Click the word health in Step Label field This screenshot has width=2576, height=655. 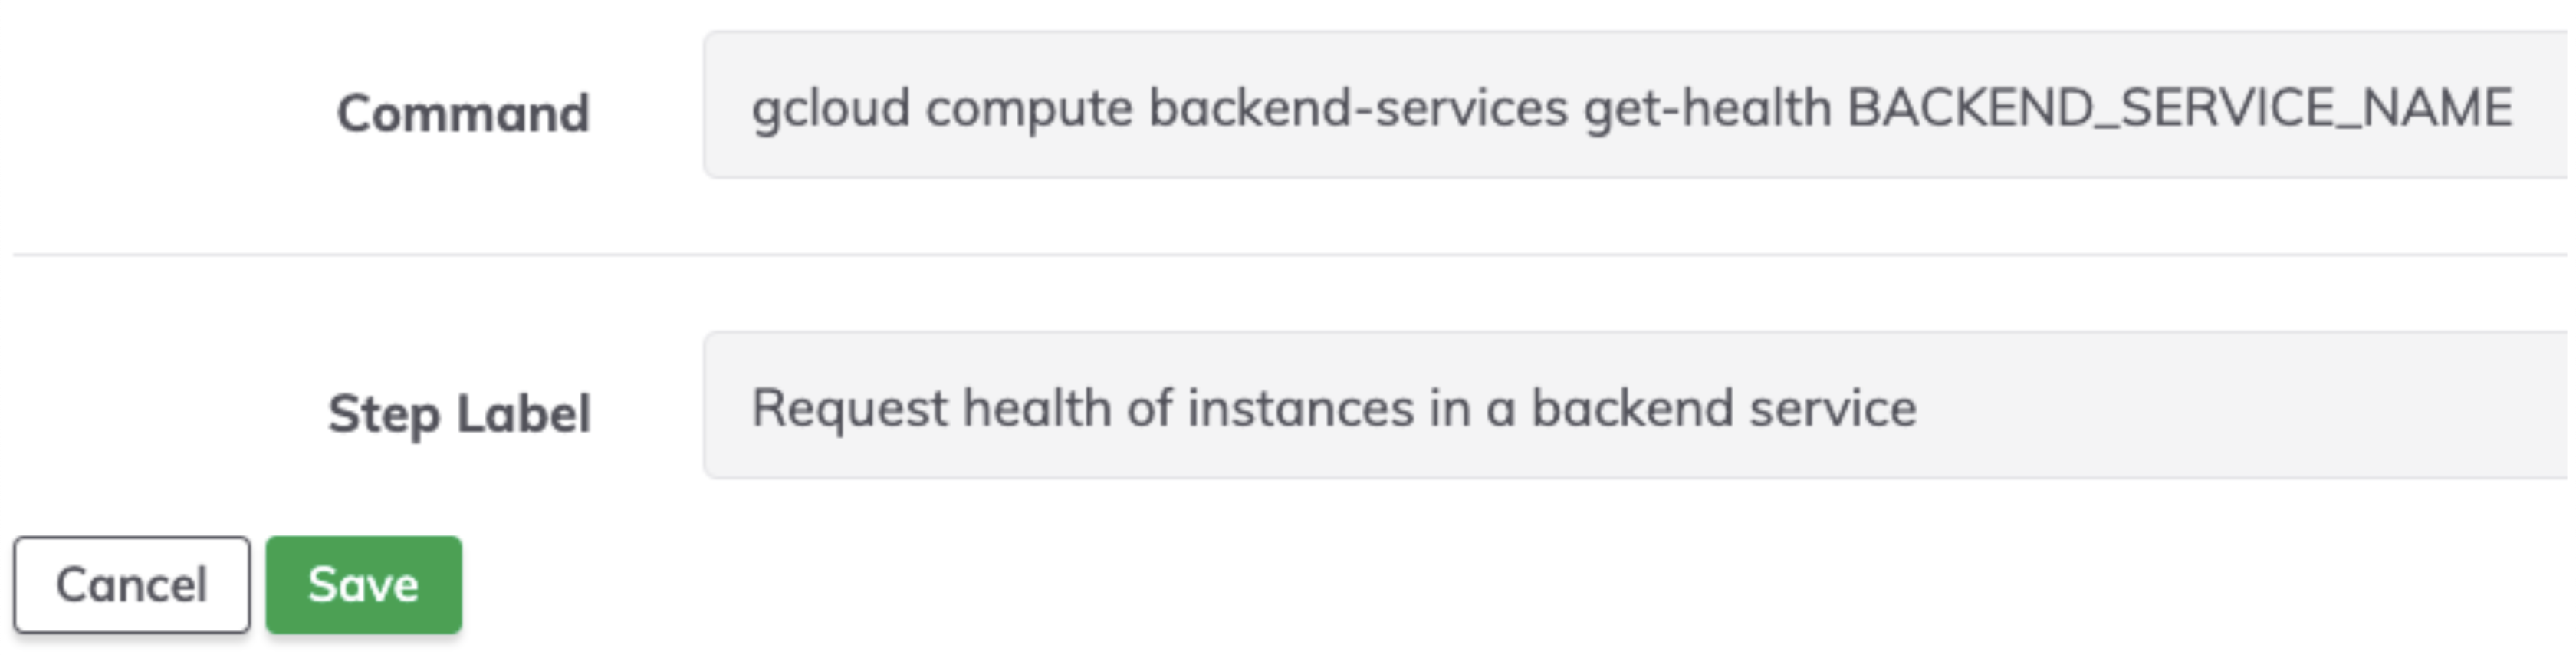(x=1037, y=408)
